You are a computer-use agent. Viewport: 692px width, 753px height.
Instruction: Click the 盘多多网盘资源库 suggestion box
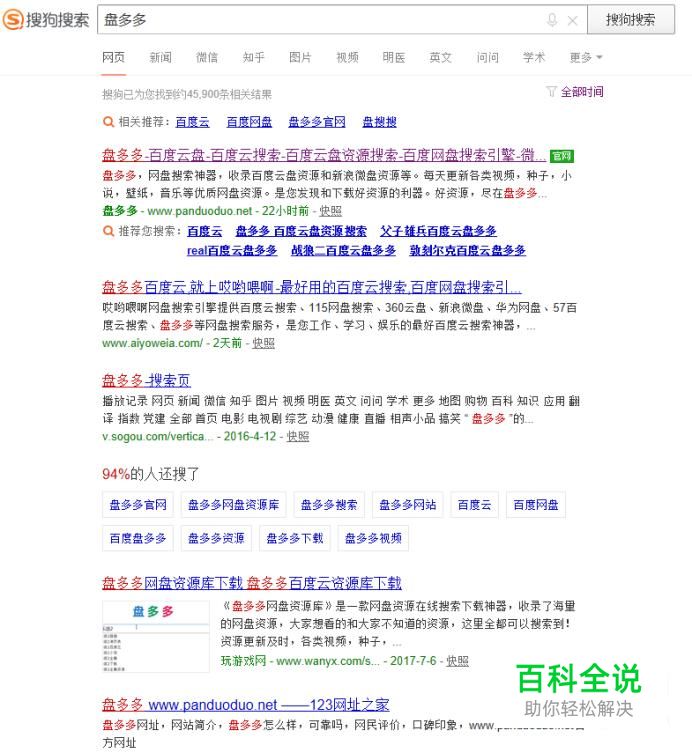(233, 505)
